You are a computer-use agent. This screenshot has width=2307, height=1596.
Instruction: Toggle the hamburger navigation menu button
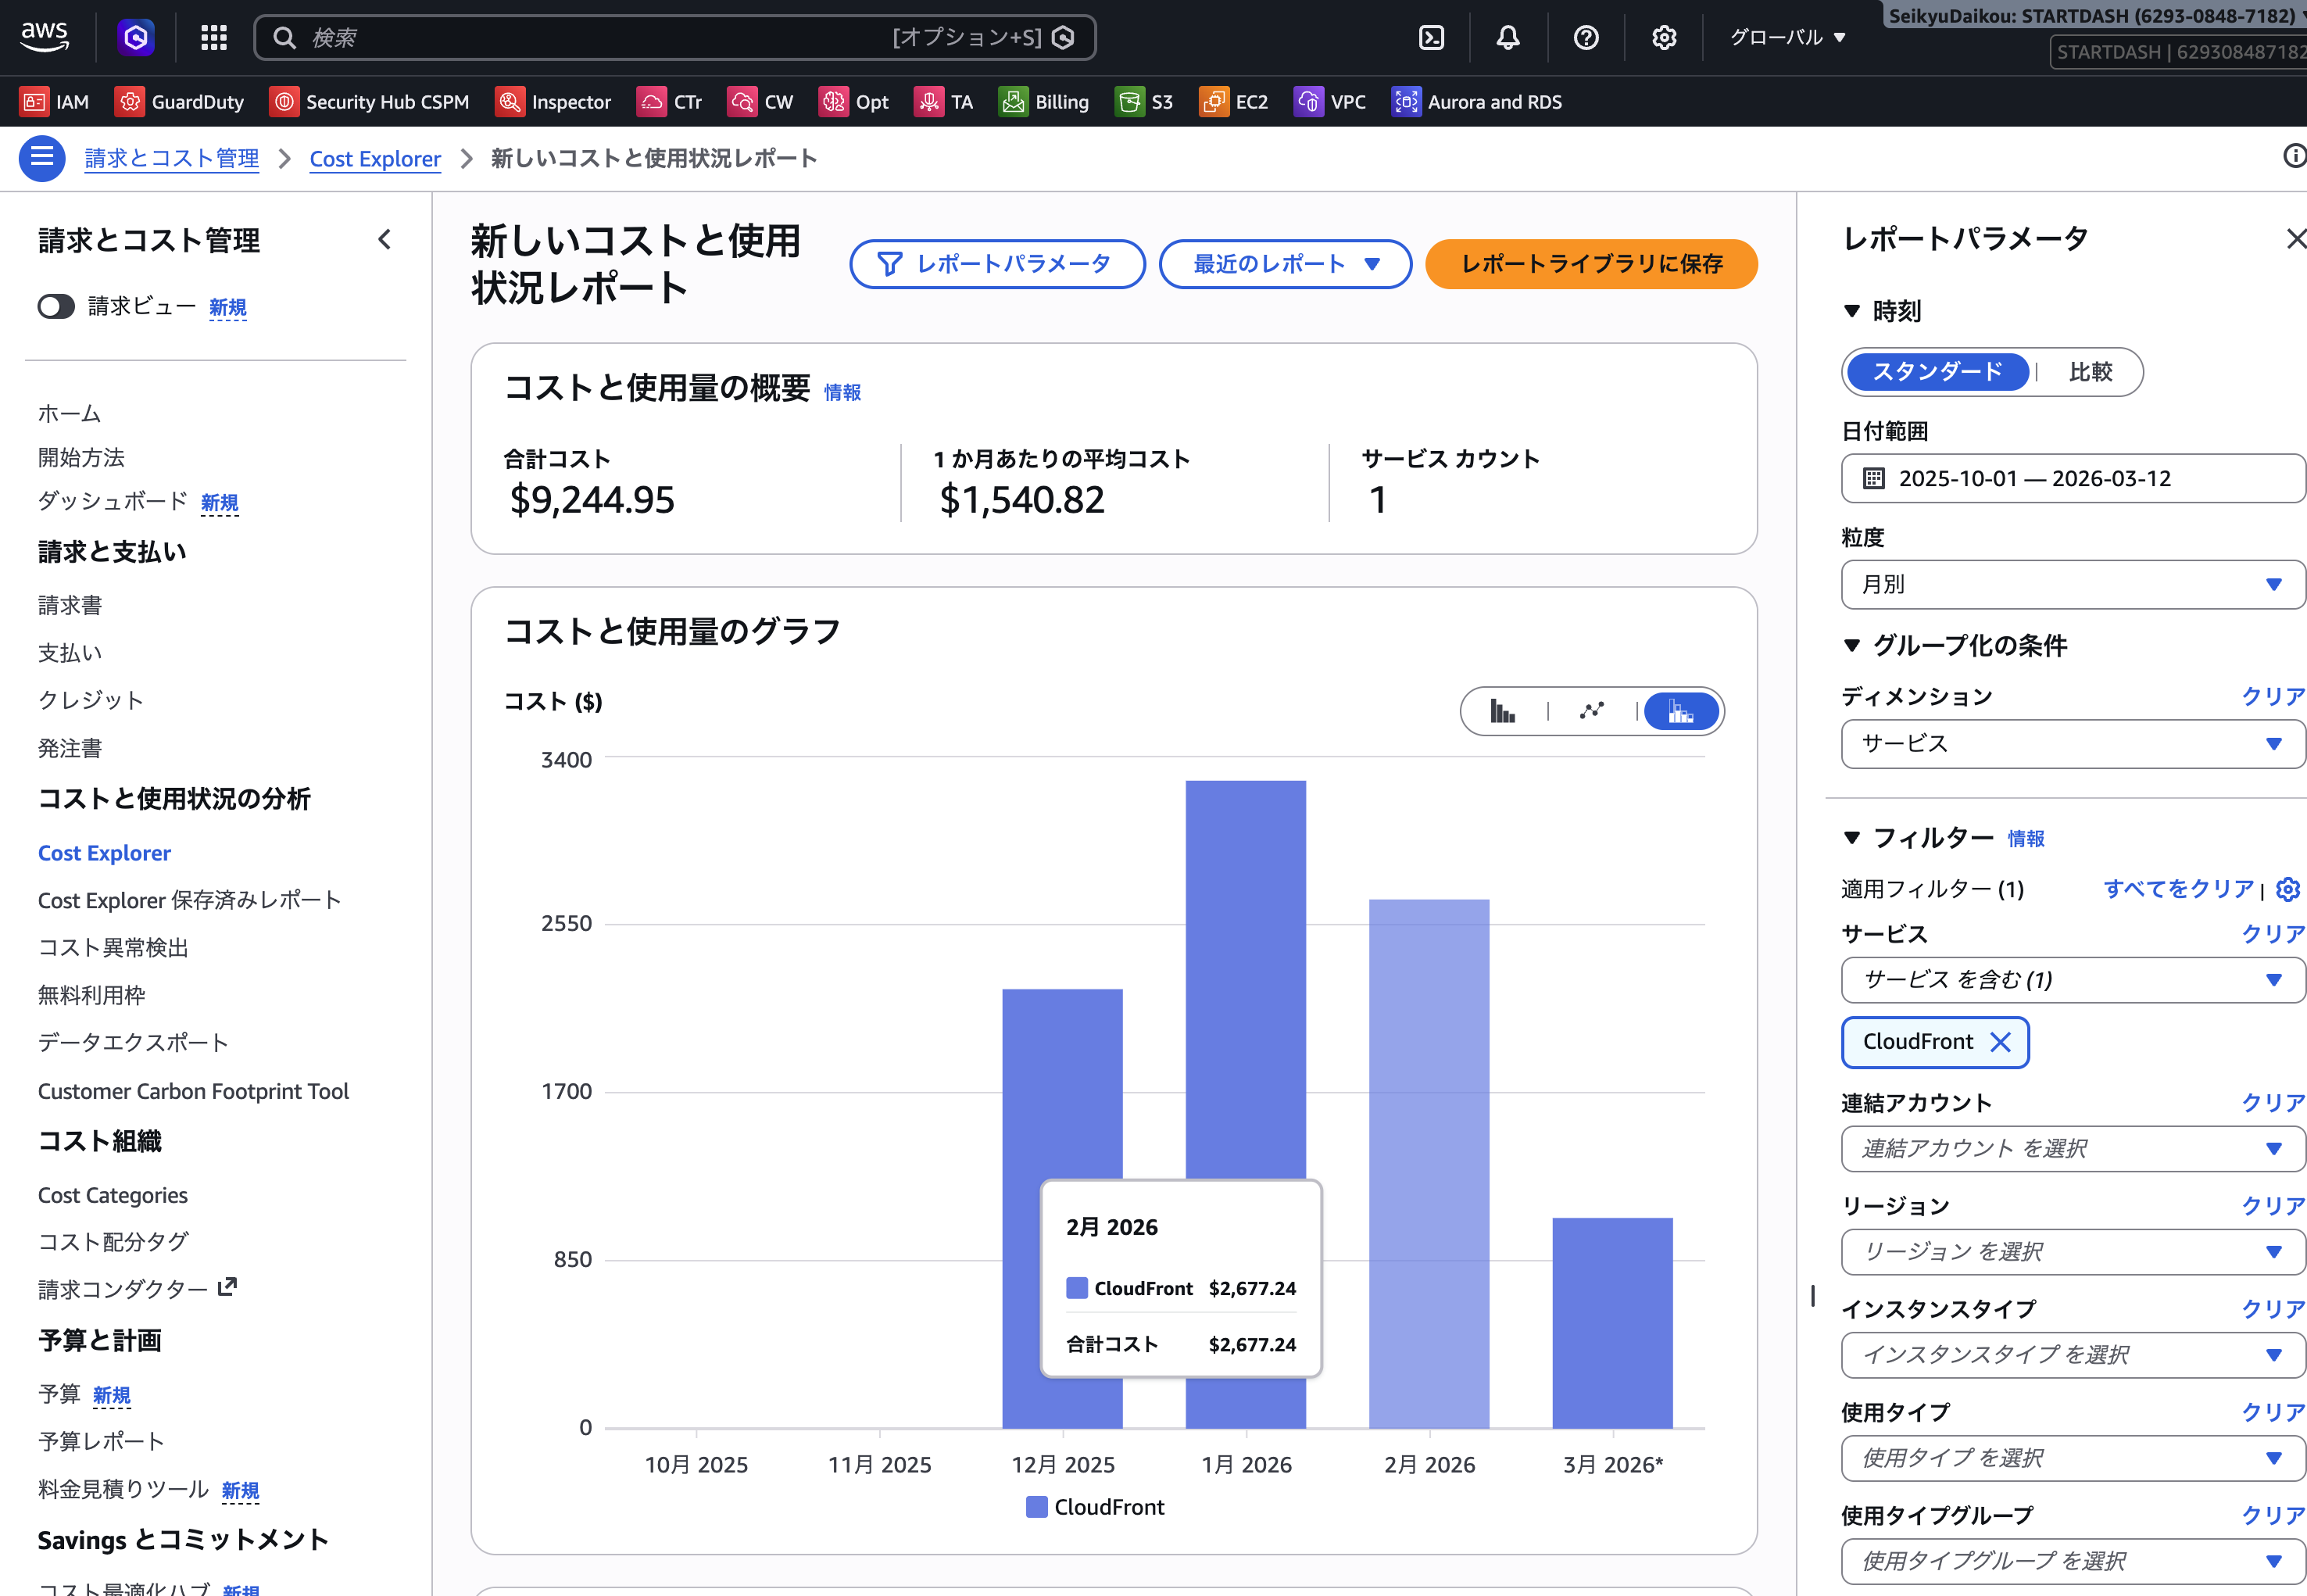pos(42,158)
